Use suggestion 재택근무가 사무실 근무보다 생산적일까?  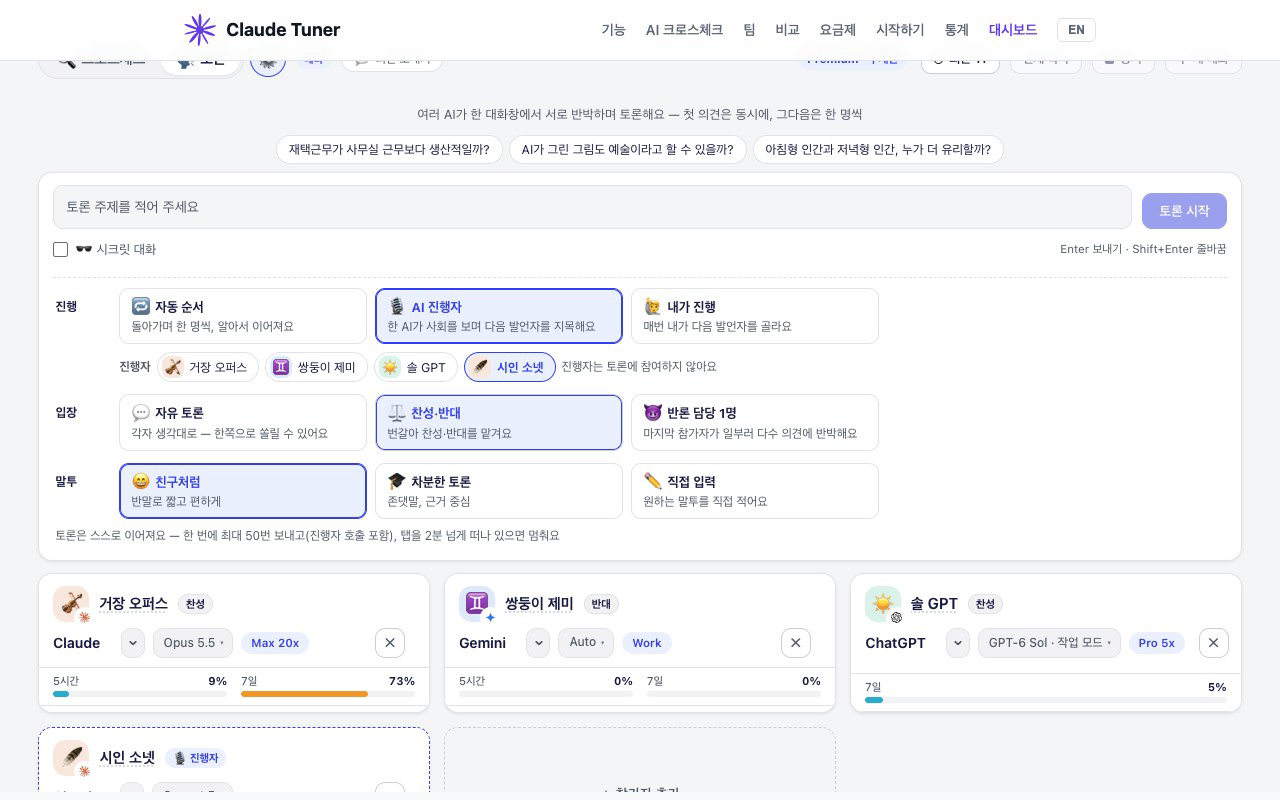(389, 150)
